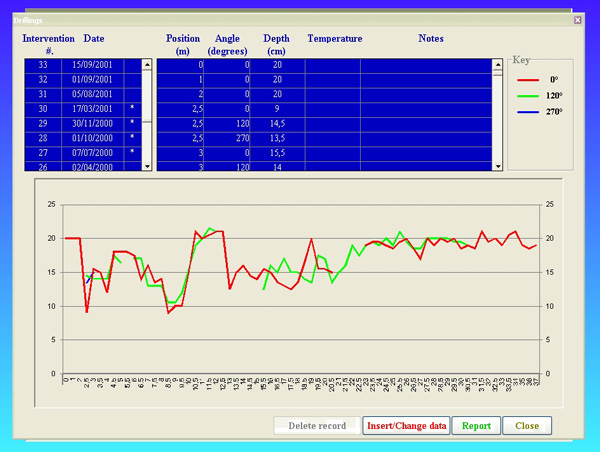Close the Drillings window
Image resolution: width=600 pixels, height=452 pixels.
point(577,20)
